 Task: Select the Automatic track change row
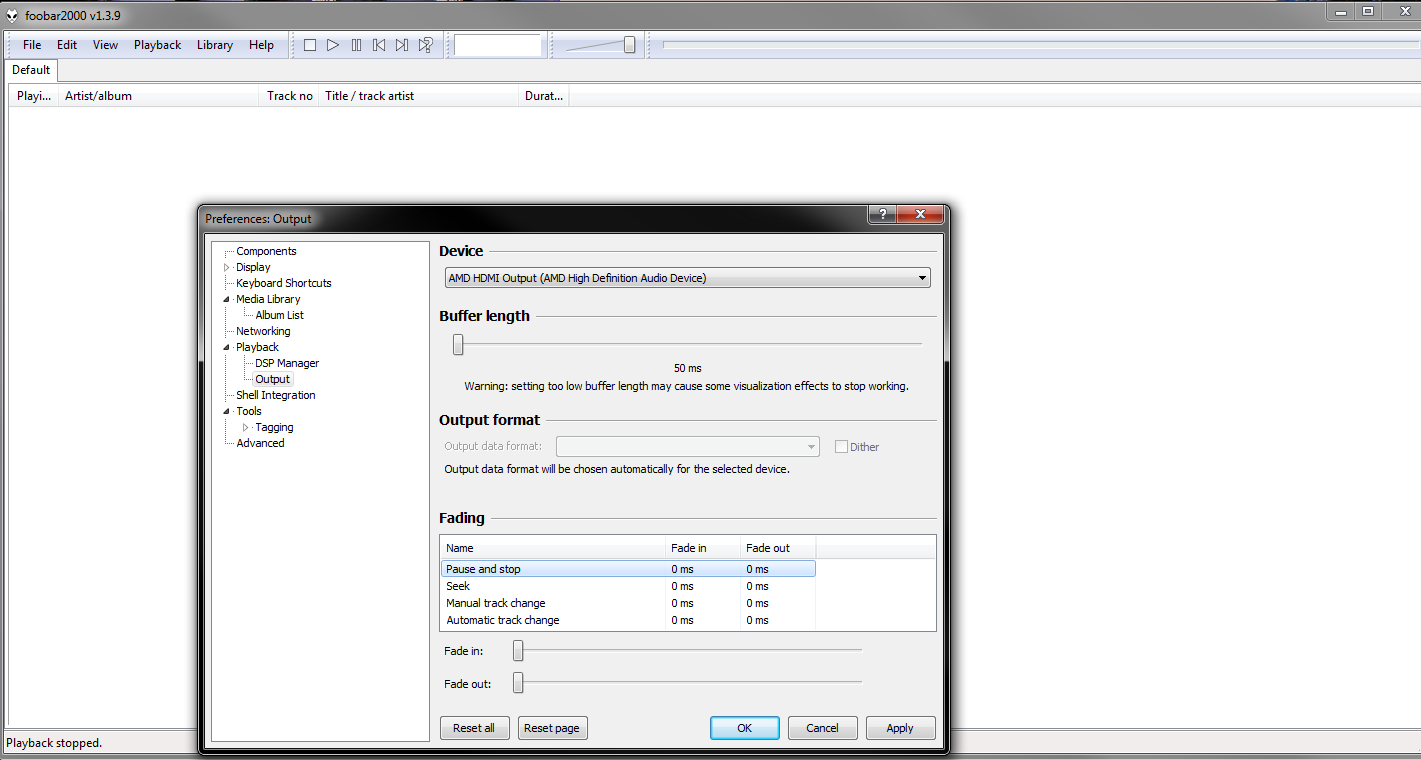pyautogui.click(x=628, y=620)
